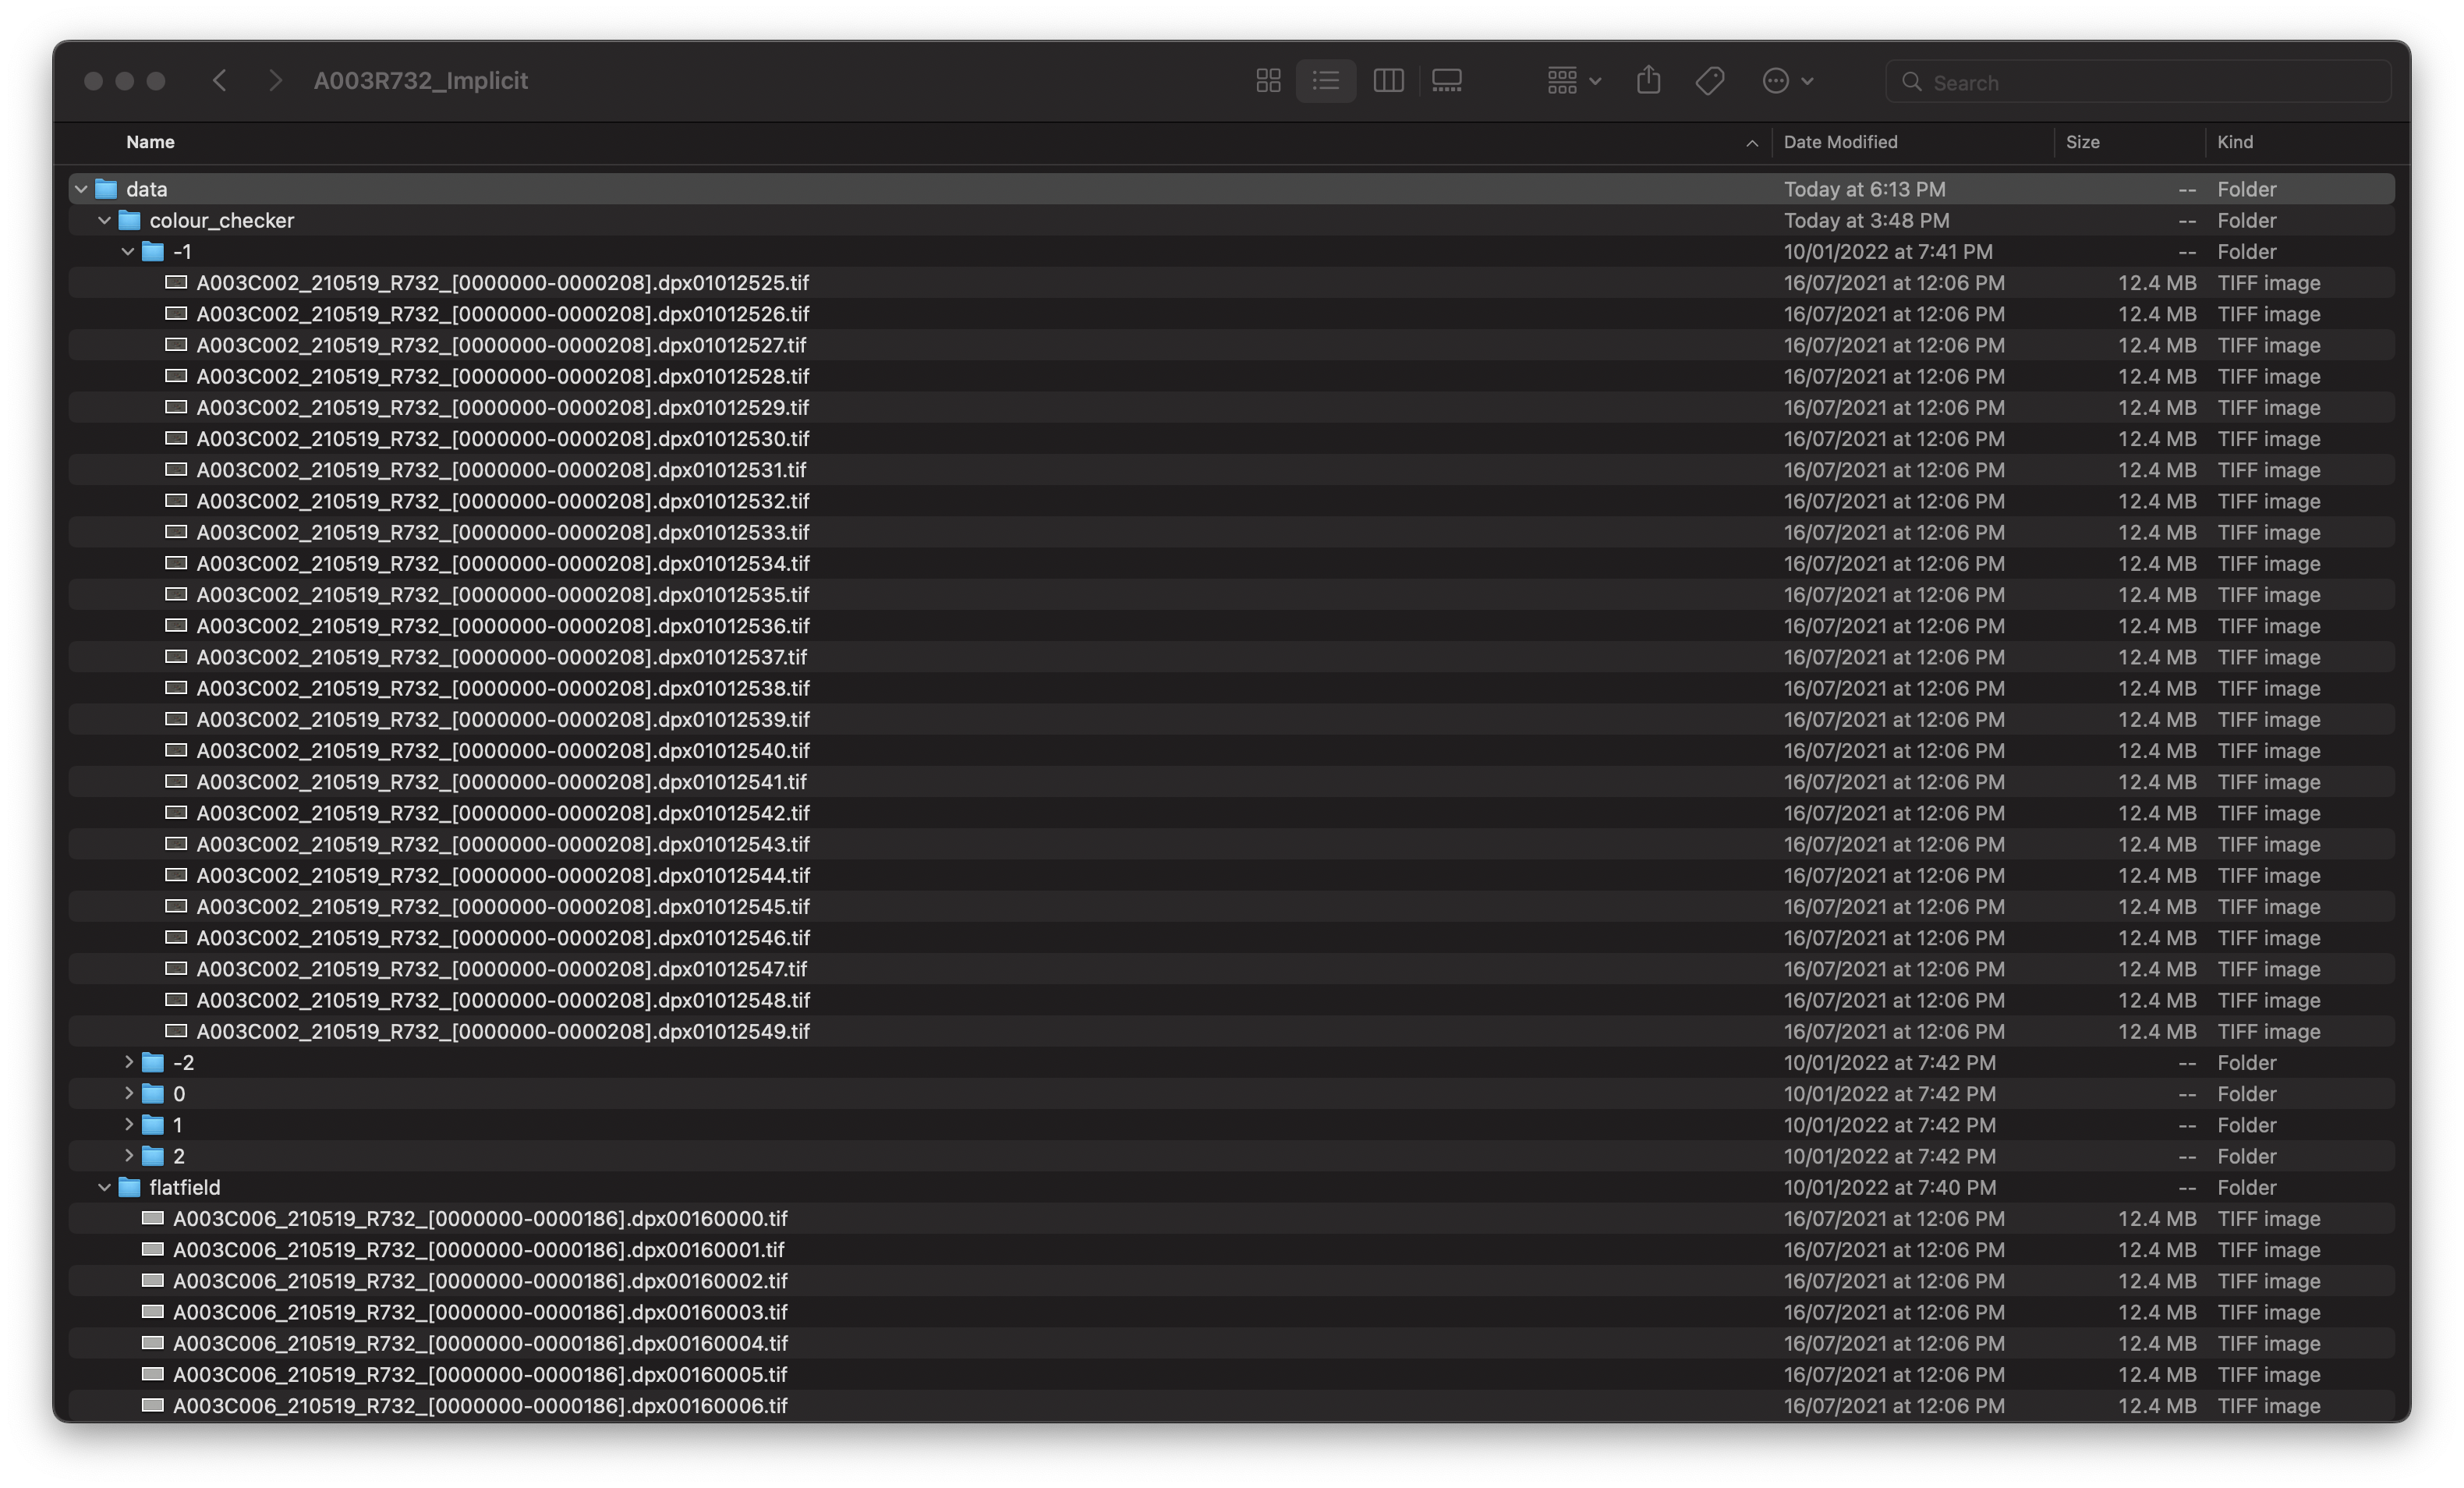Open the Share button menu
The width and height of the screenshot is (2464, 1488).
(x=1649, y=81)
